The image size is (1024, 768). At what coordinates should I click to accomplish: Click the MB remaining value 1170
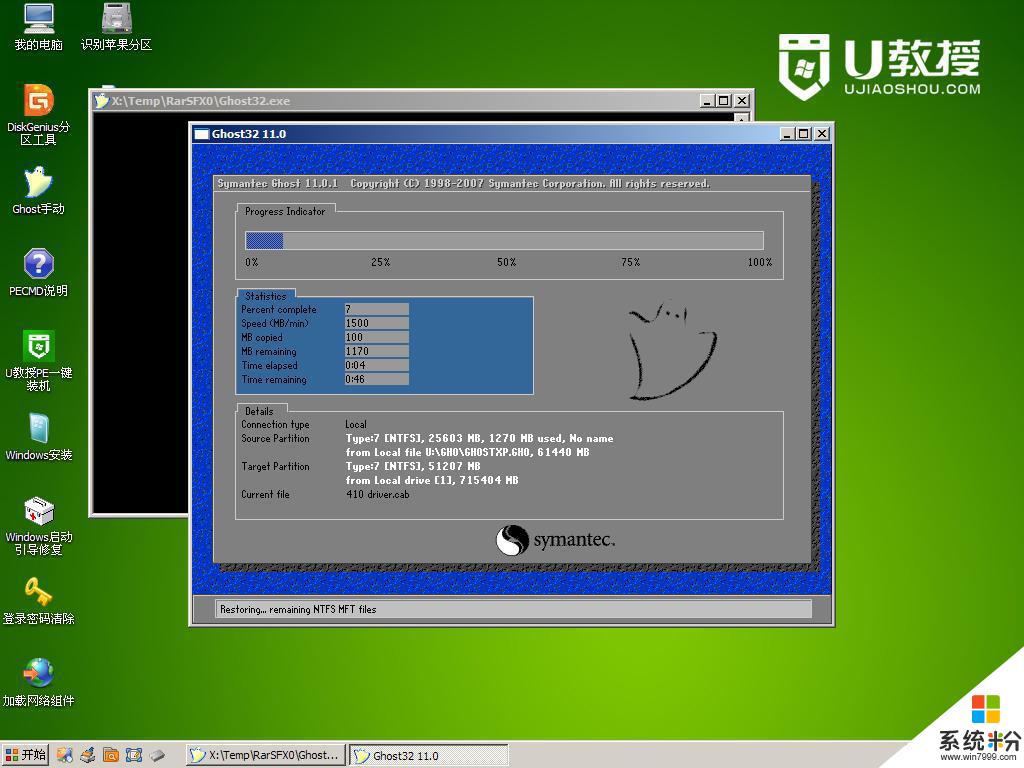coord(377,351)
